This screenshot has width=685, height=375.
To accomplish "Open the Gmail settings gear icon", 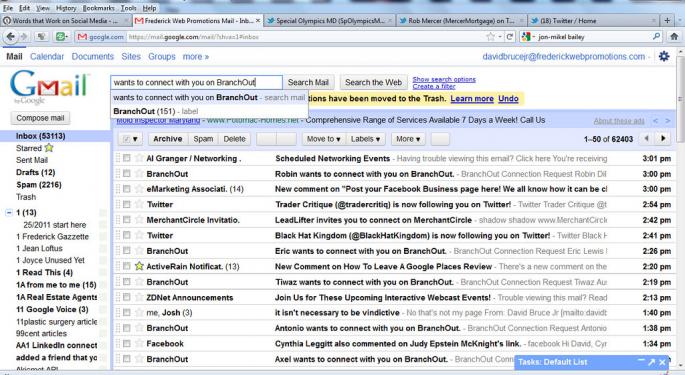I will tap(664, 56).
